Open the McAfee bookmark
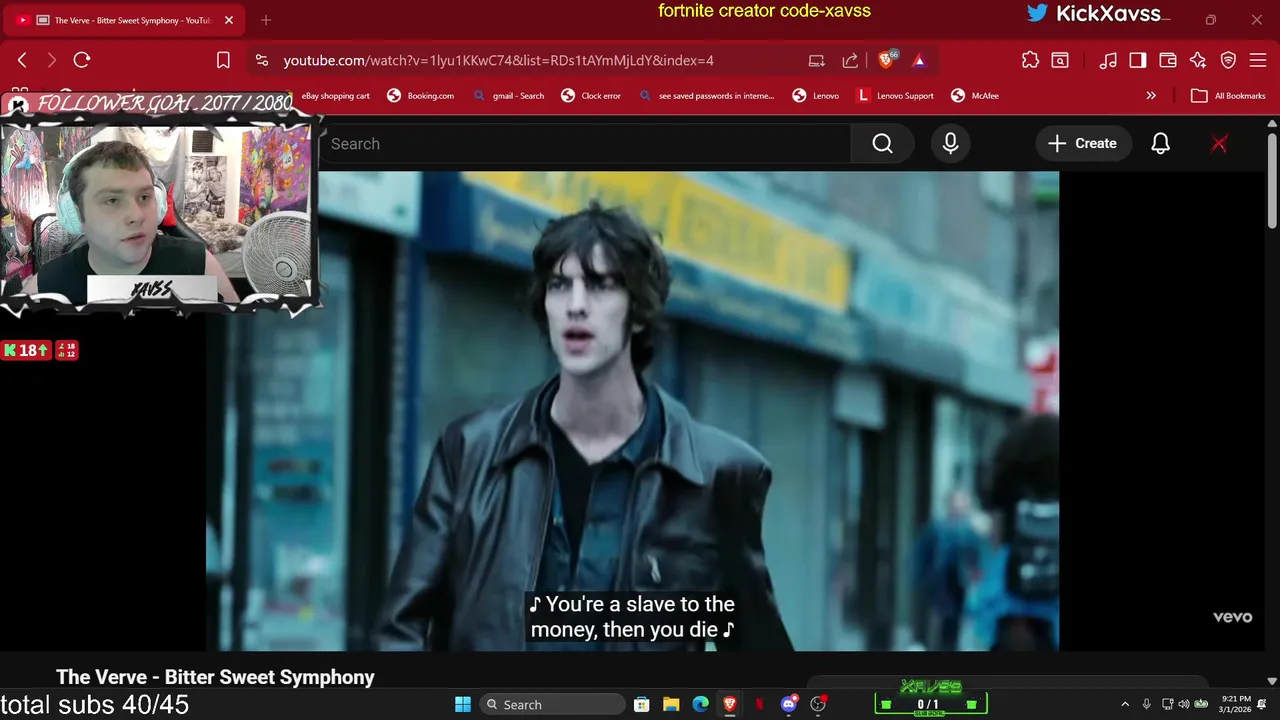This screenshot has width=1280, height=720. pos(974,96)
